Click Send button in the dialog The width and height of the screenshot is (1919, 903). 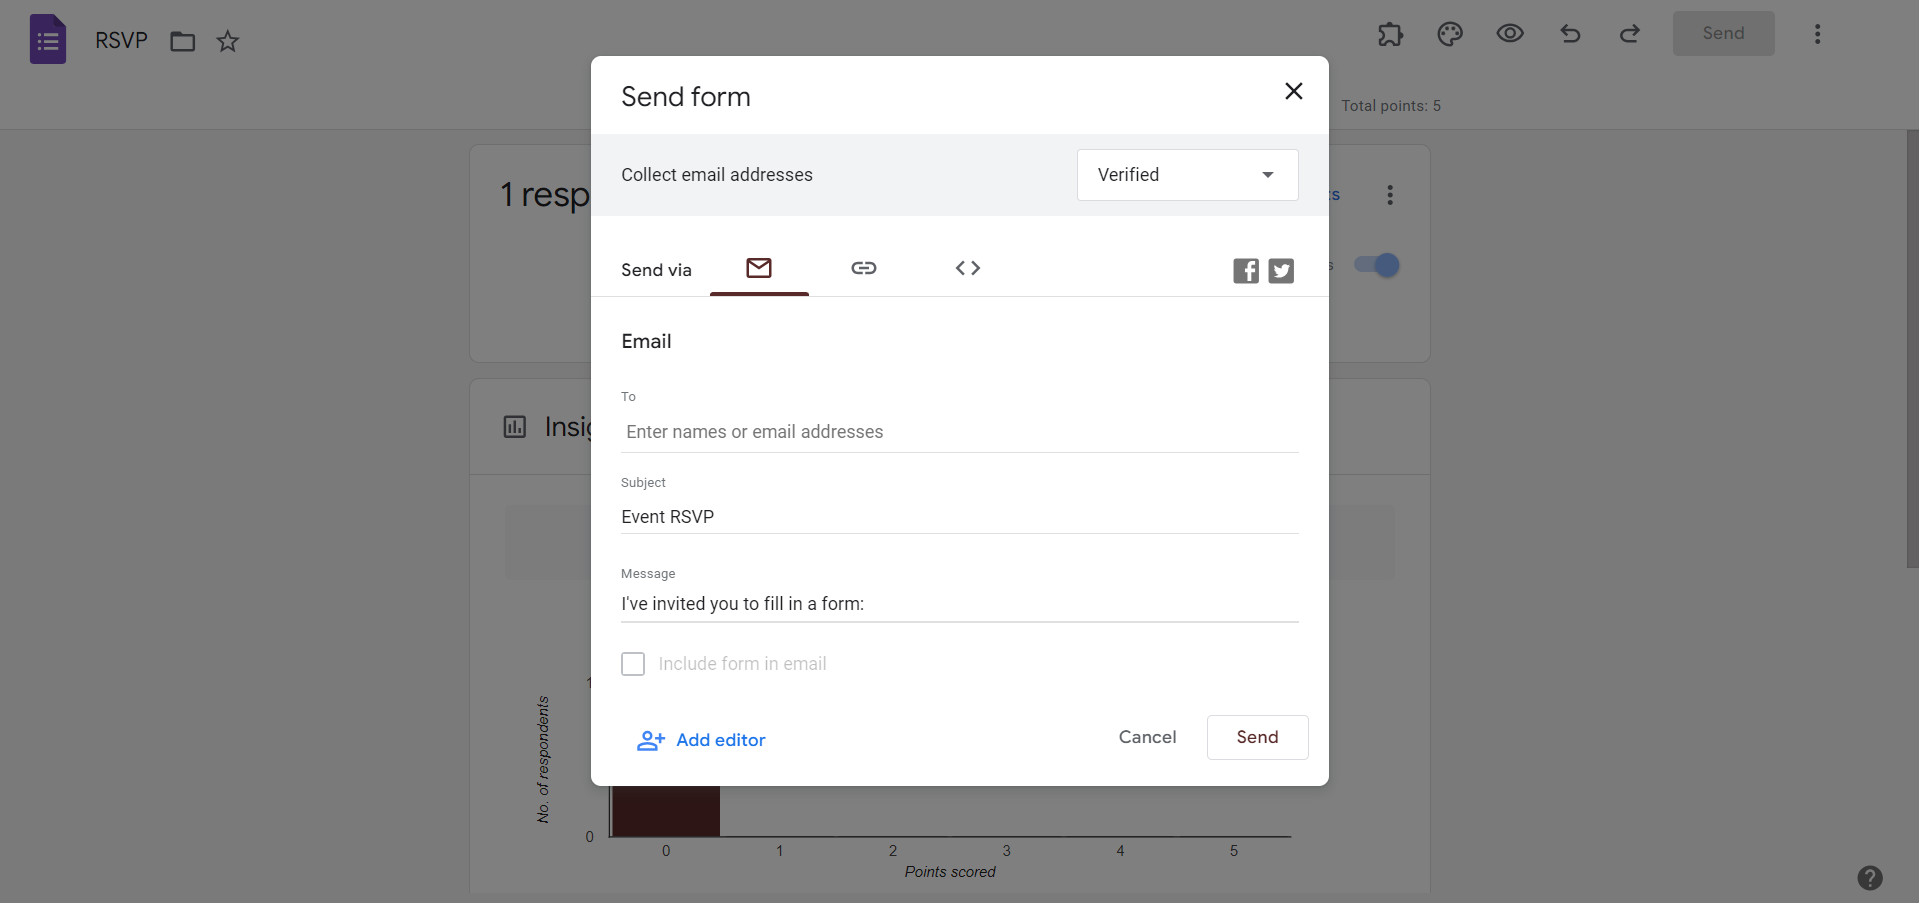(x=1257, y=737)
